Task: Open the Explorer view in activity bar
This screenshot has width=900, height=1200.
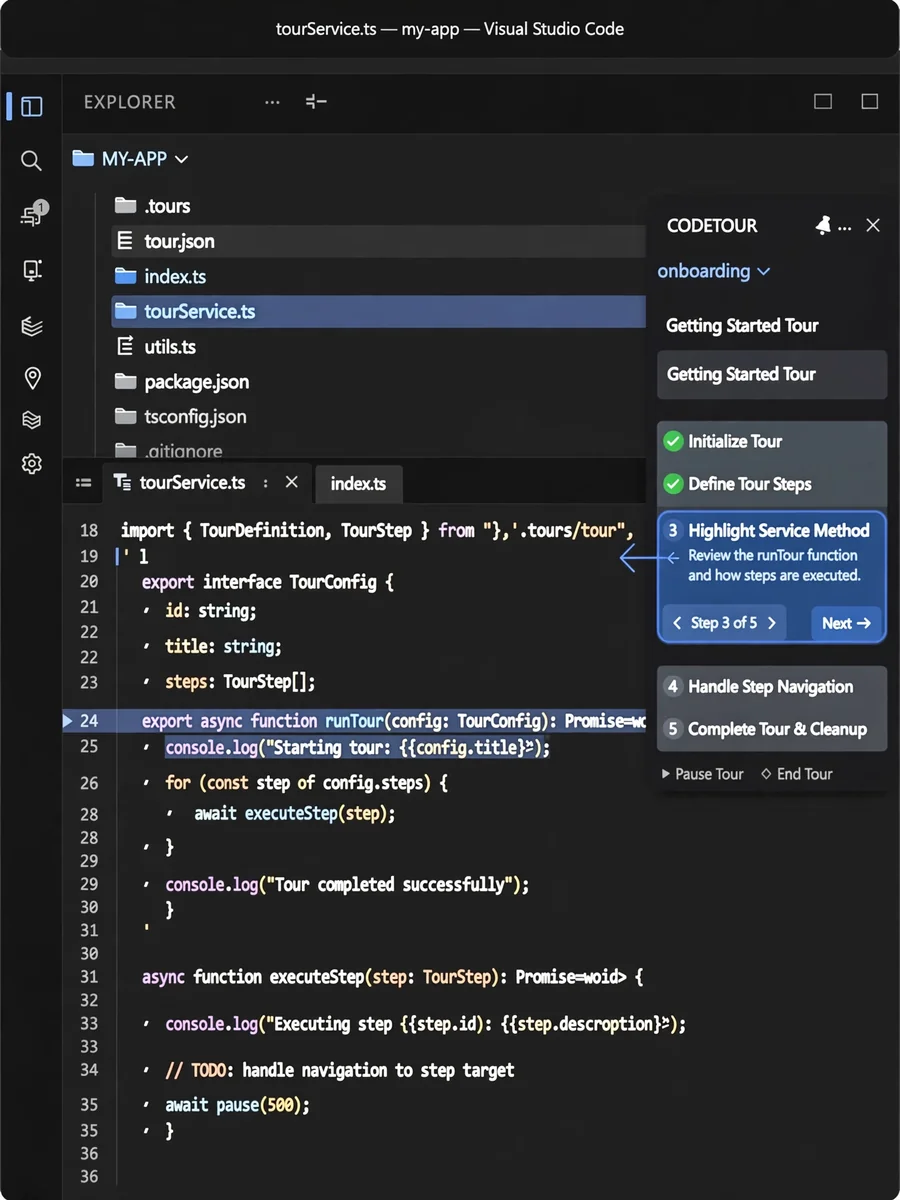Action: 31,106
